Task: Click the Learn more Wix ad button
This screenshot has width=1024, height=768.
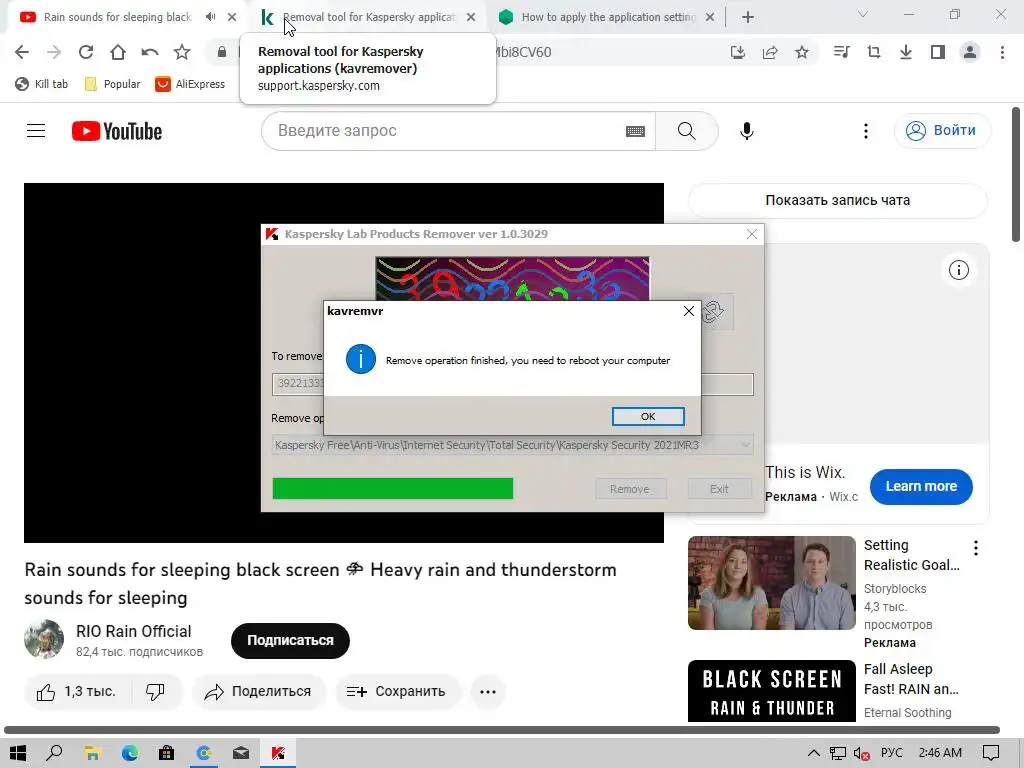Action: point(921,487)
